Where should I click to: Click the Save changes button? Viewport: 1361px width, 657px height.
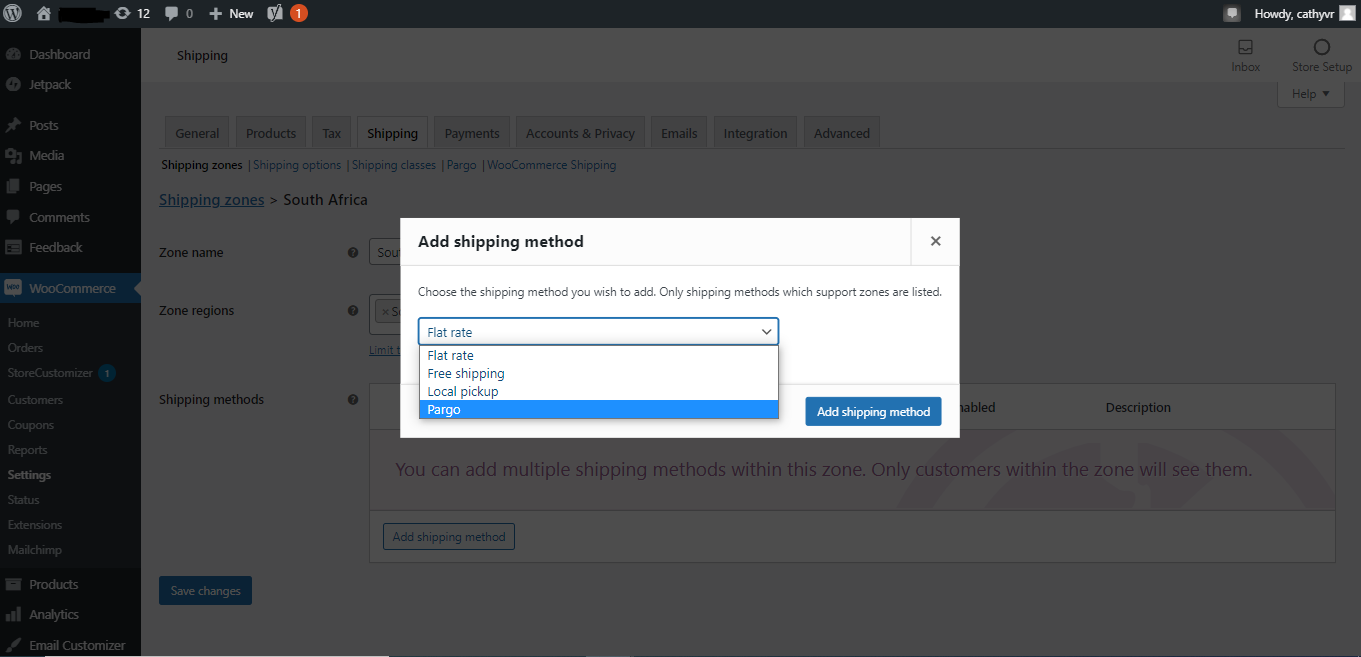(x=205, y=590)
